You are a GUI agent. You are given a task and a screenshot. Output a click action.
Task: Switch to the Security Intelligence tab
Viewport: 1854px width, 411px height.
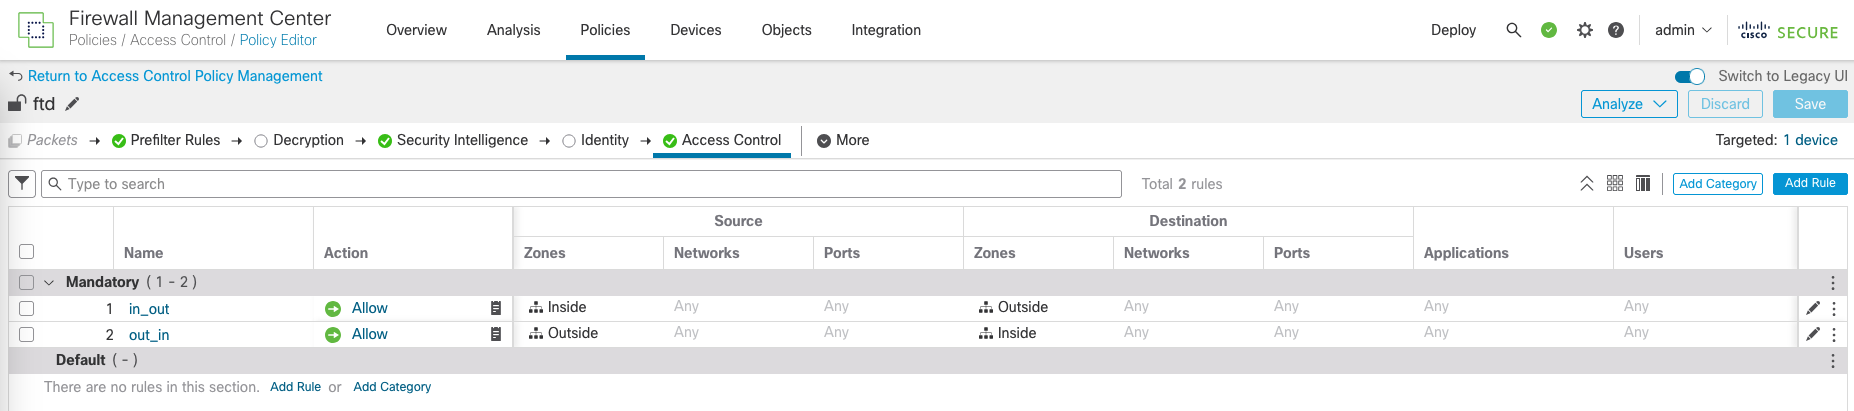(x=461, y=141)
